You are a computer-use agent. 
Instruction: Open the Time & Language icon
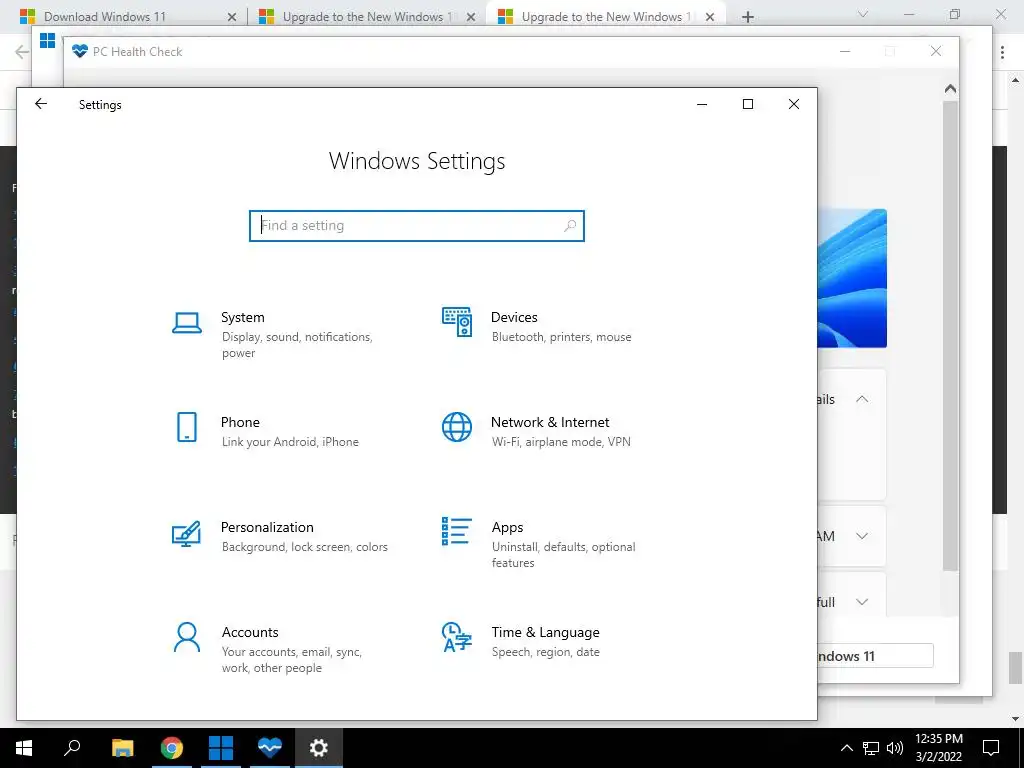click(x=456, y=637)
